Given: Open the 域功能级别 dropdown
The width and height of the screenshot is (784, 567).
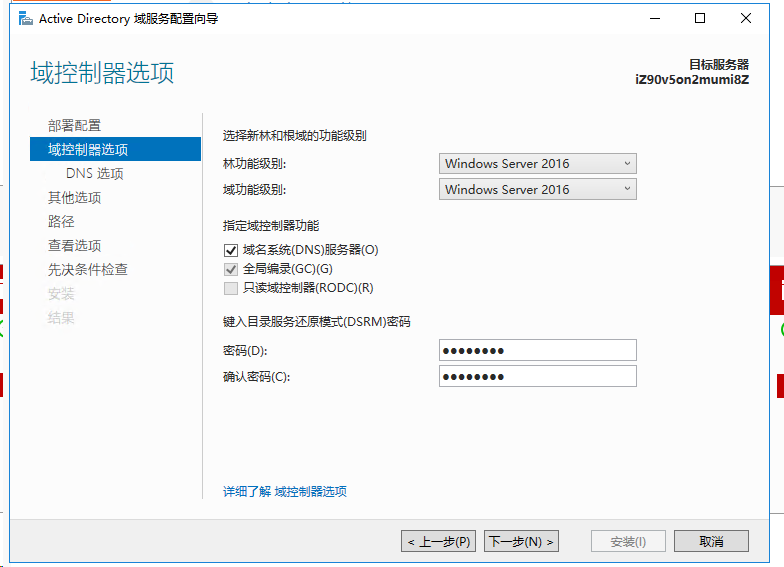Looking at the screenshot, I should point(538,190).
